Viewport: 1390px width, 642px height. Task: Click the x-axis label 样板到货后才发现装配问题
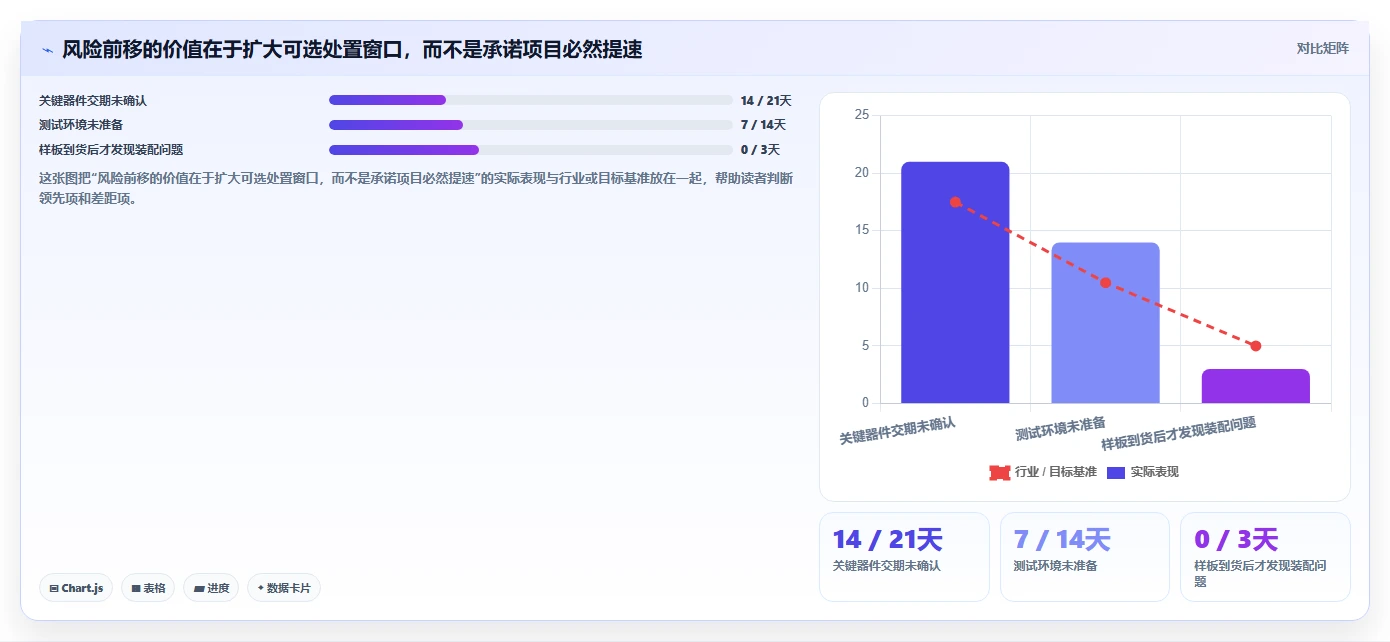(x=1178, y=434)
